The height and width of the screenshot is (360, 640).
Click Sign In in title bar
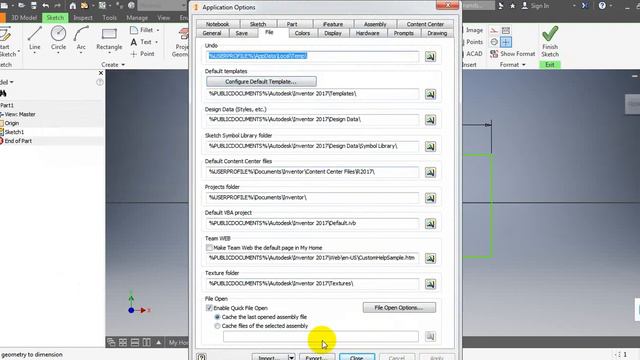pos(535,6)
